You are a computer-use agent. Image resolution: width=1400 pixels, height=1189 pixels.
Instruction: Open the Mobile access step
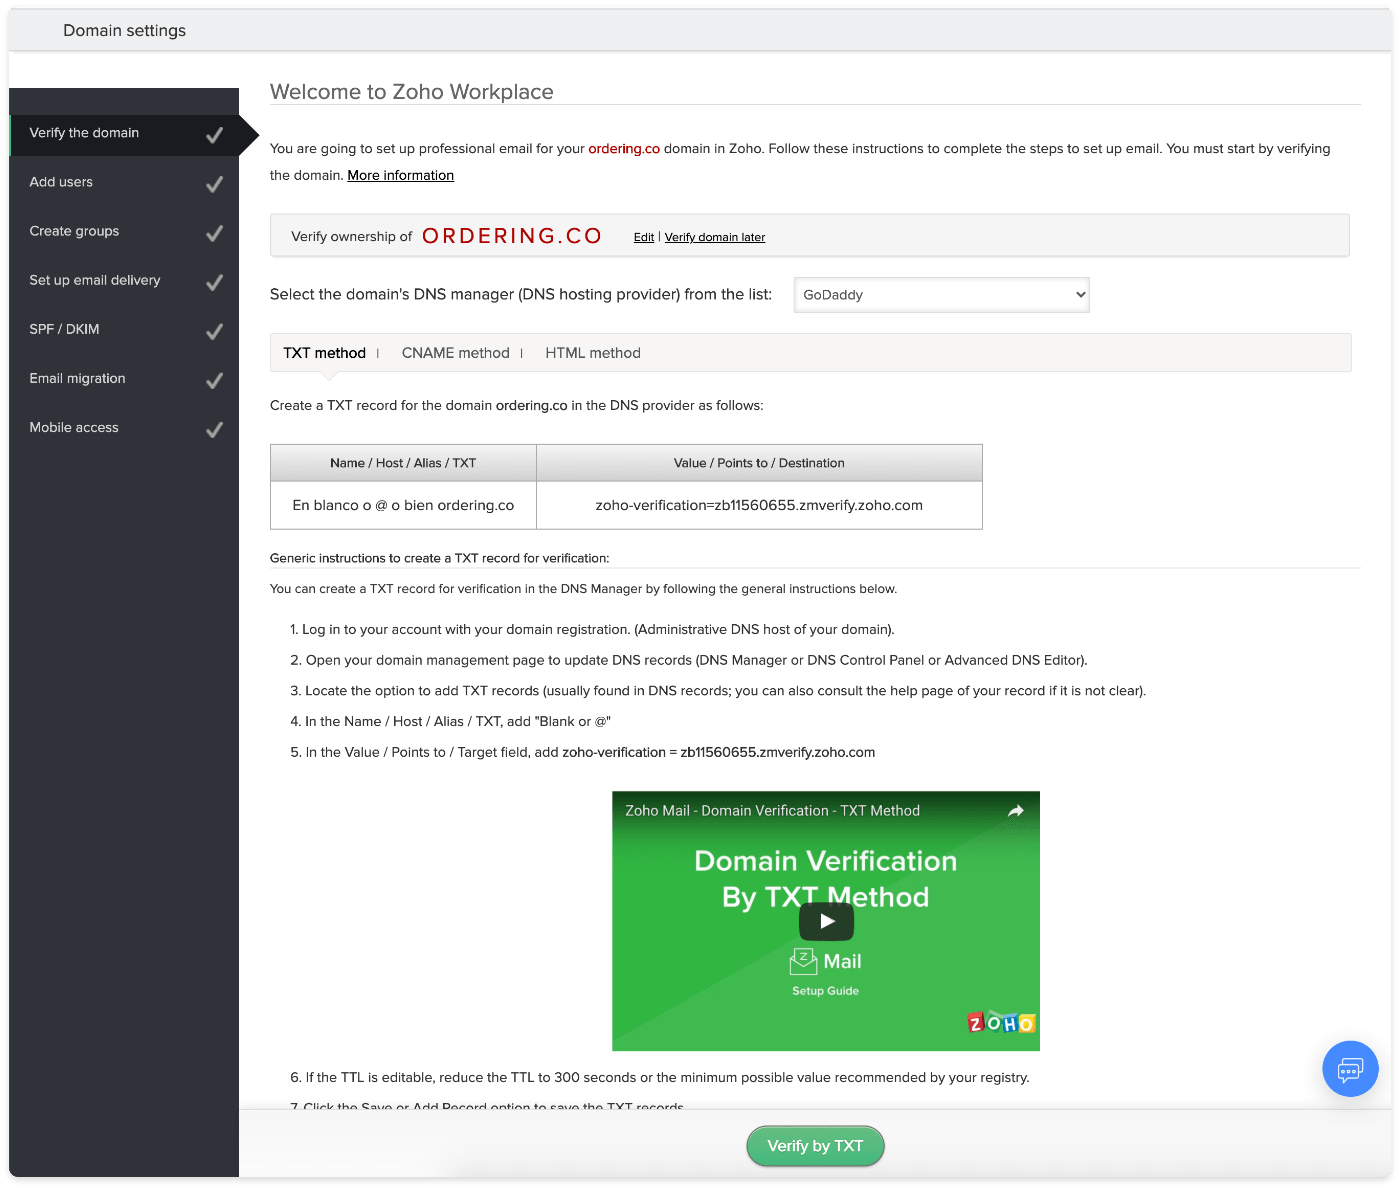124,427
